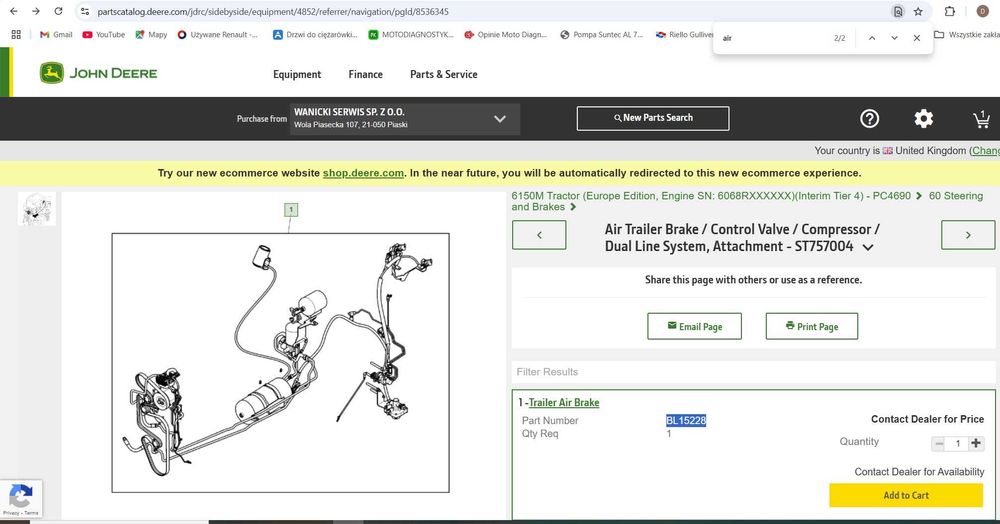
Task: Open the Finance menu
Action: 365,74
